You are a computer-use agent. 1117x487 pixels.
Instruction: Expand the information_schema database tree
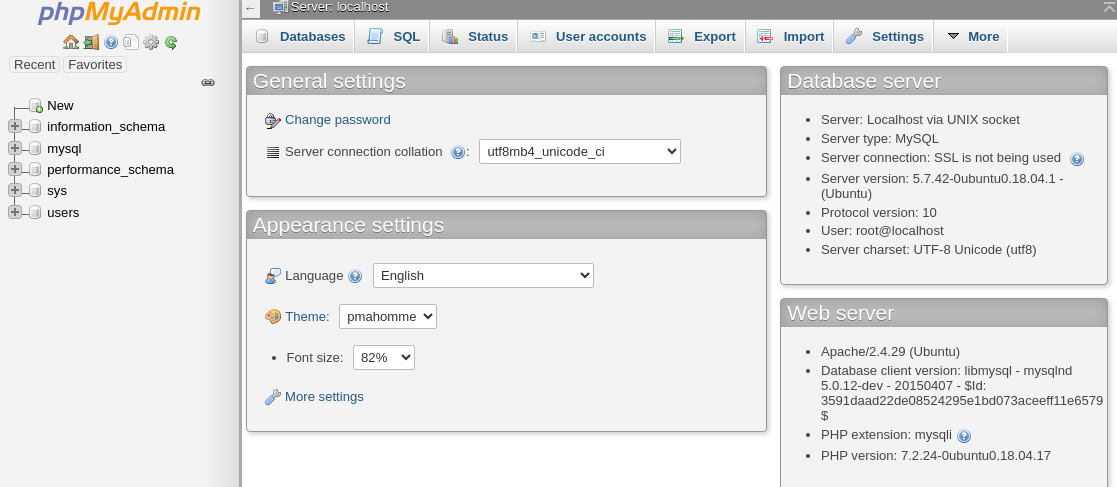click(15, 126)
